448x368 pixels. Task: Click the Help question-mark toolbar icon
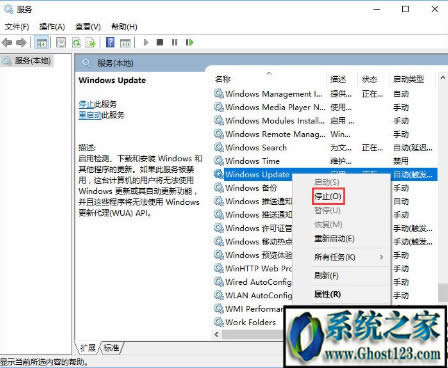tap(110, 42)
